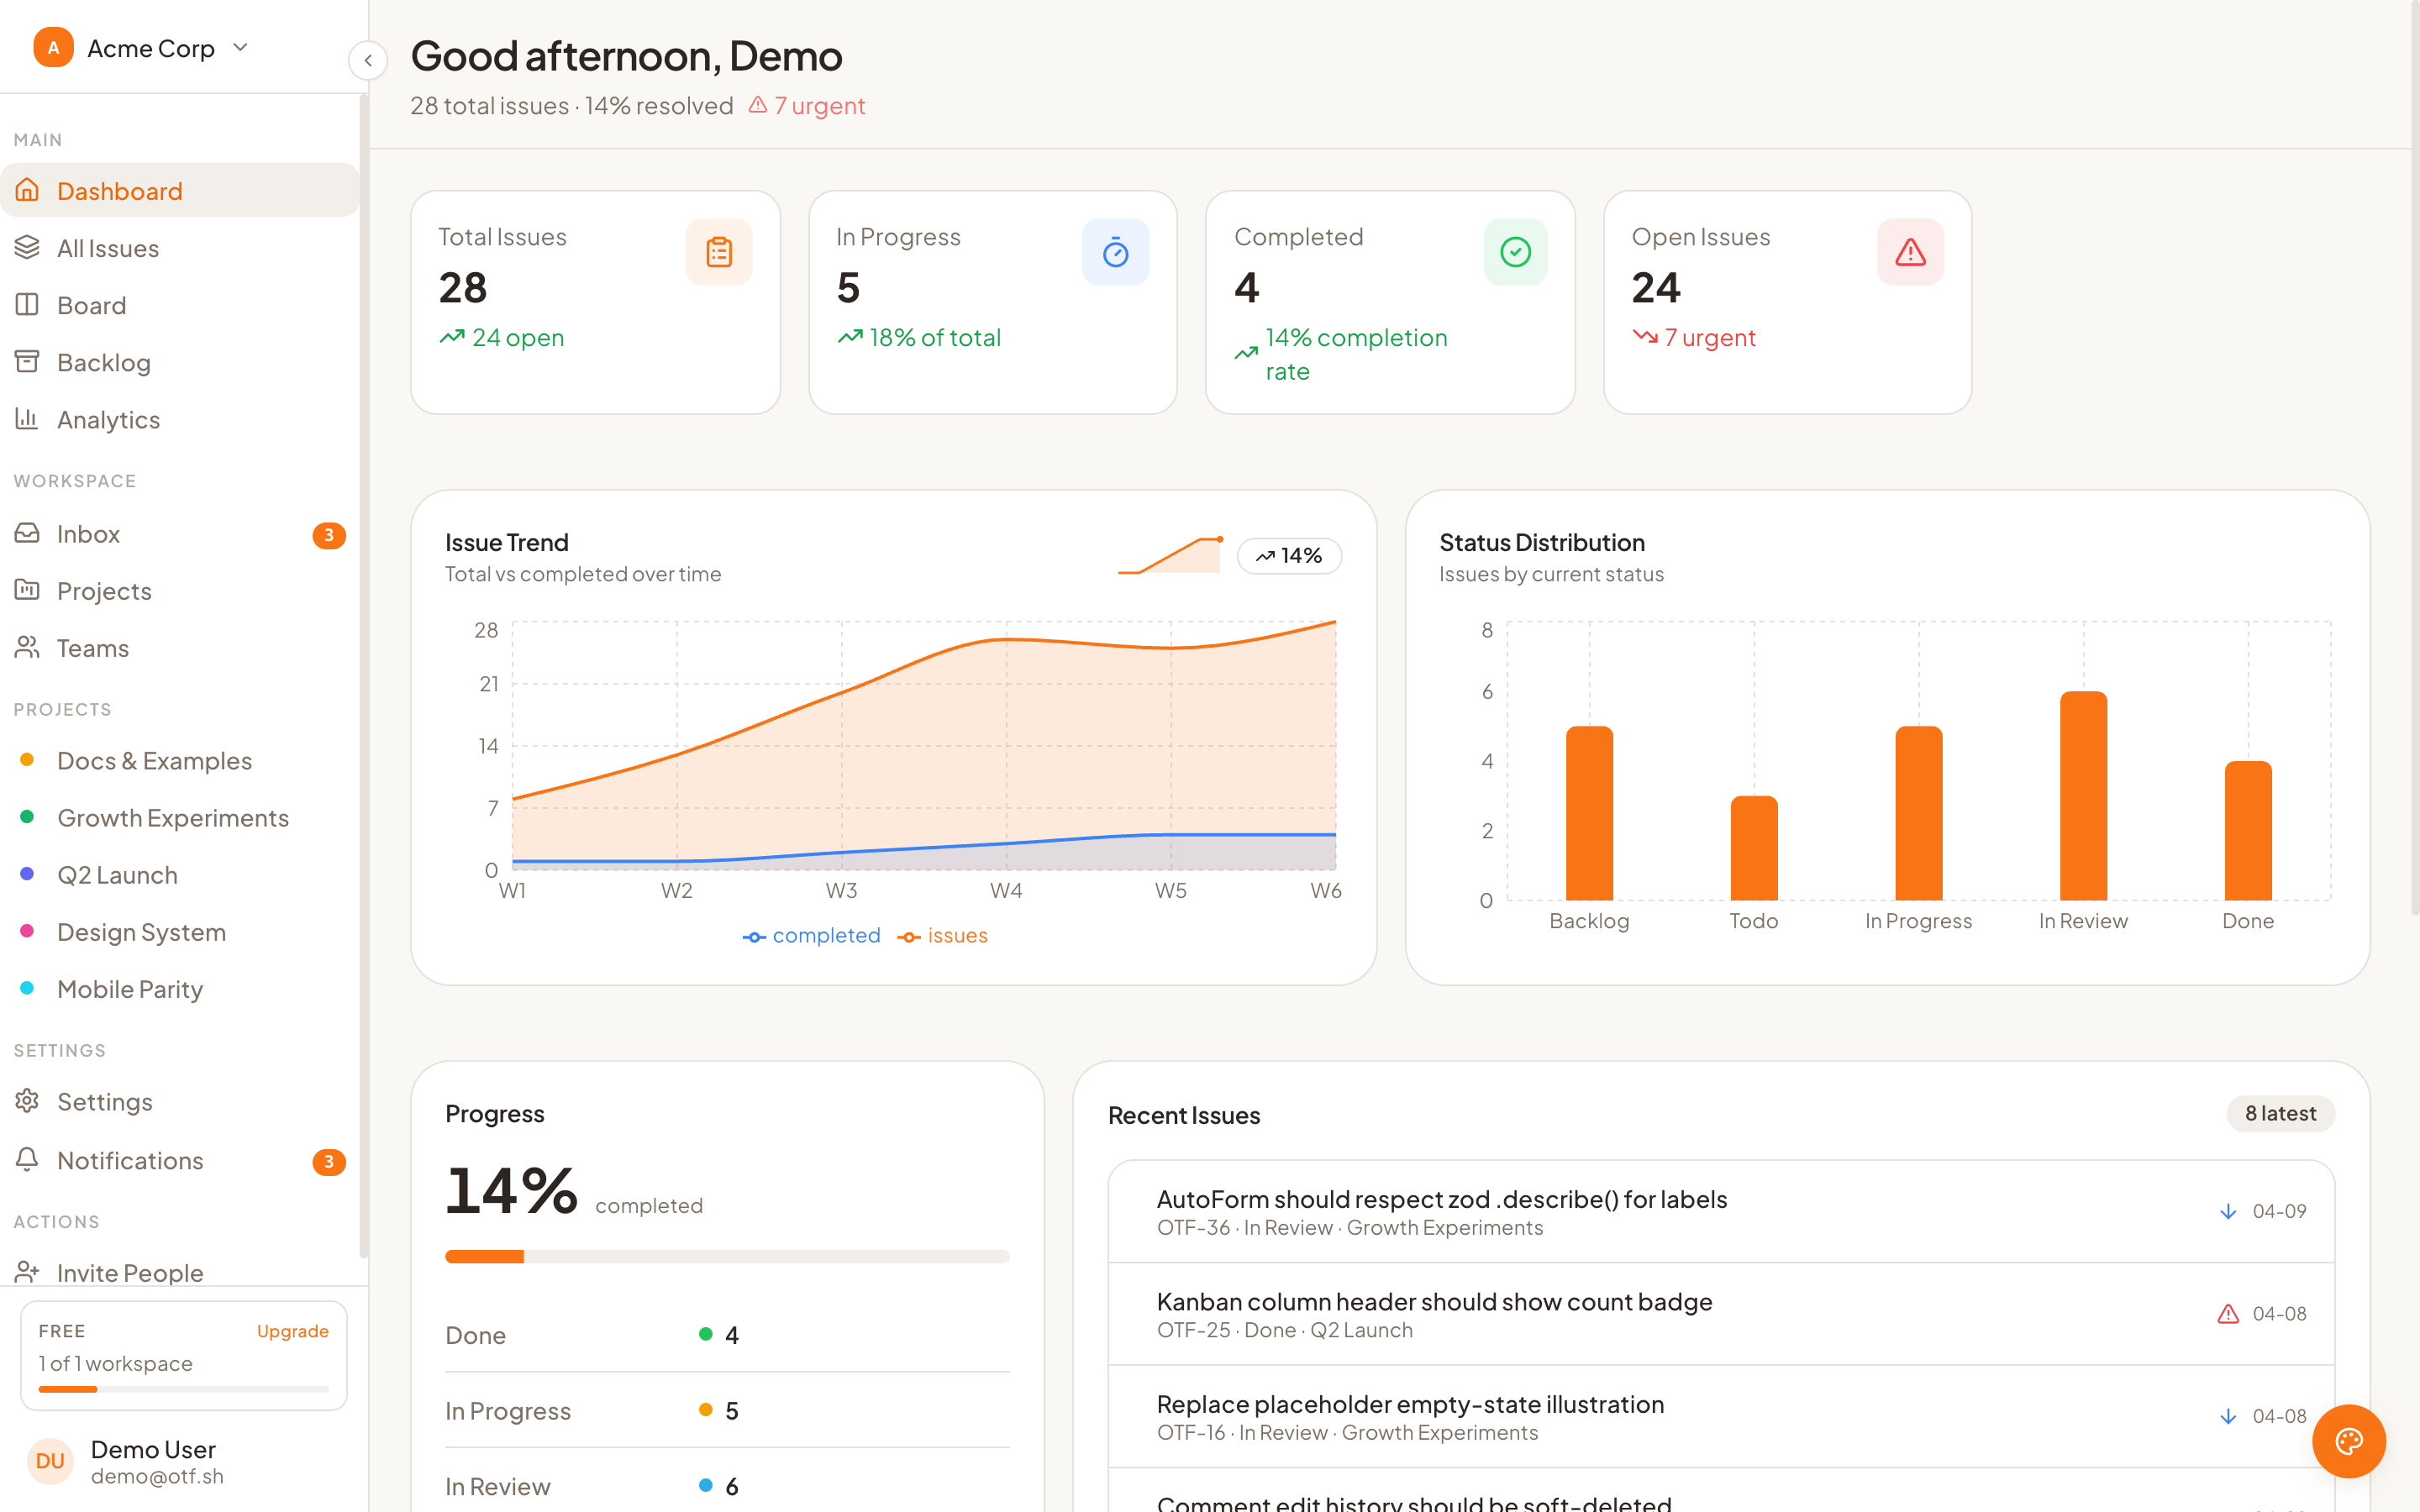Open the Growth Experiments project

click(180, 817)
